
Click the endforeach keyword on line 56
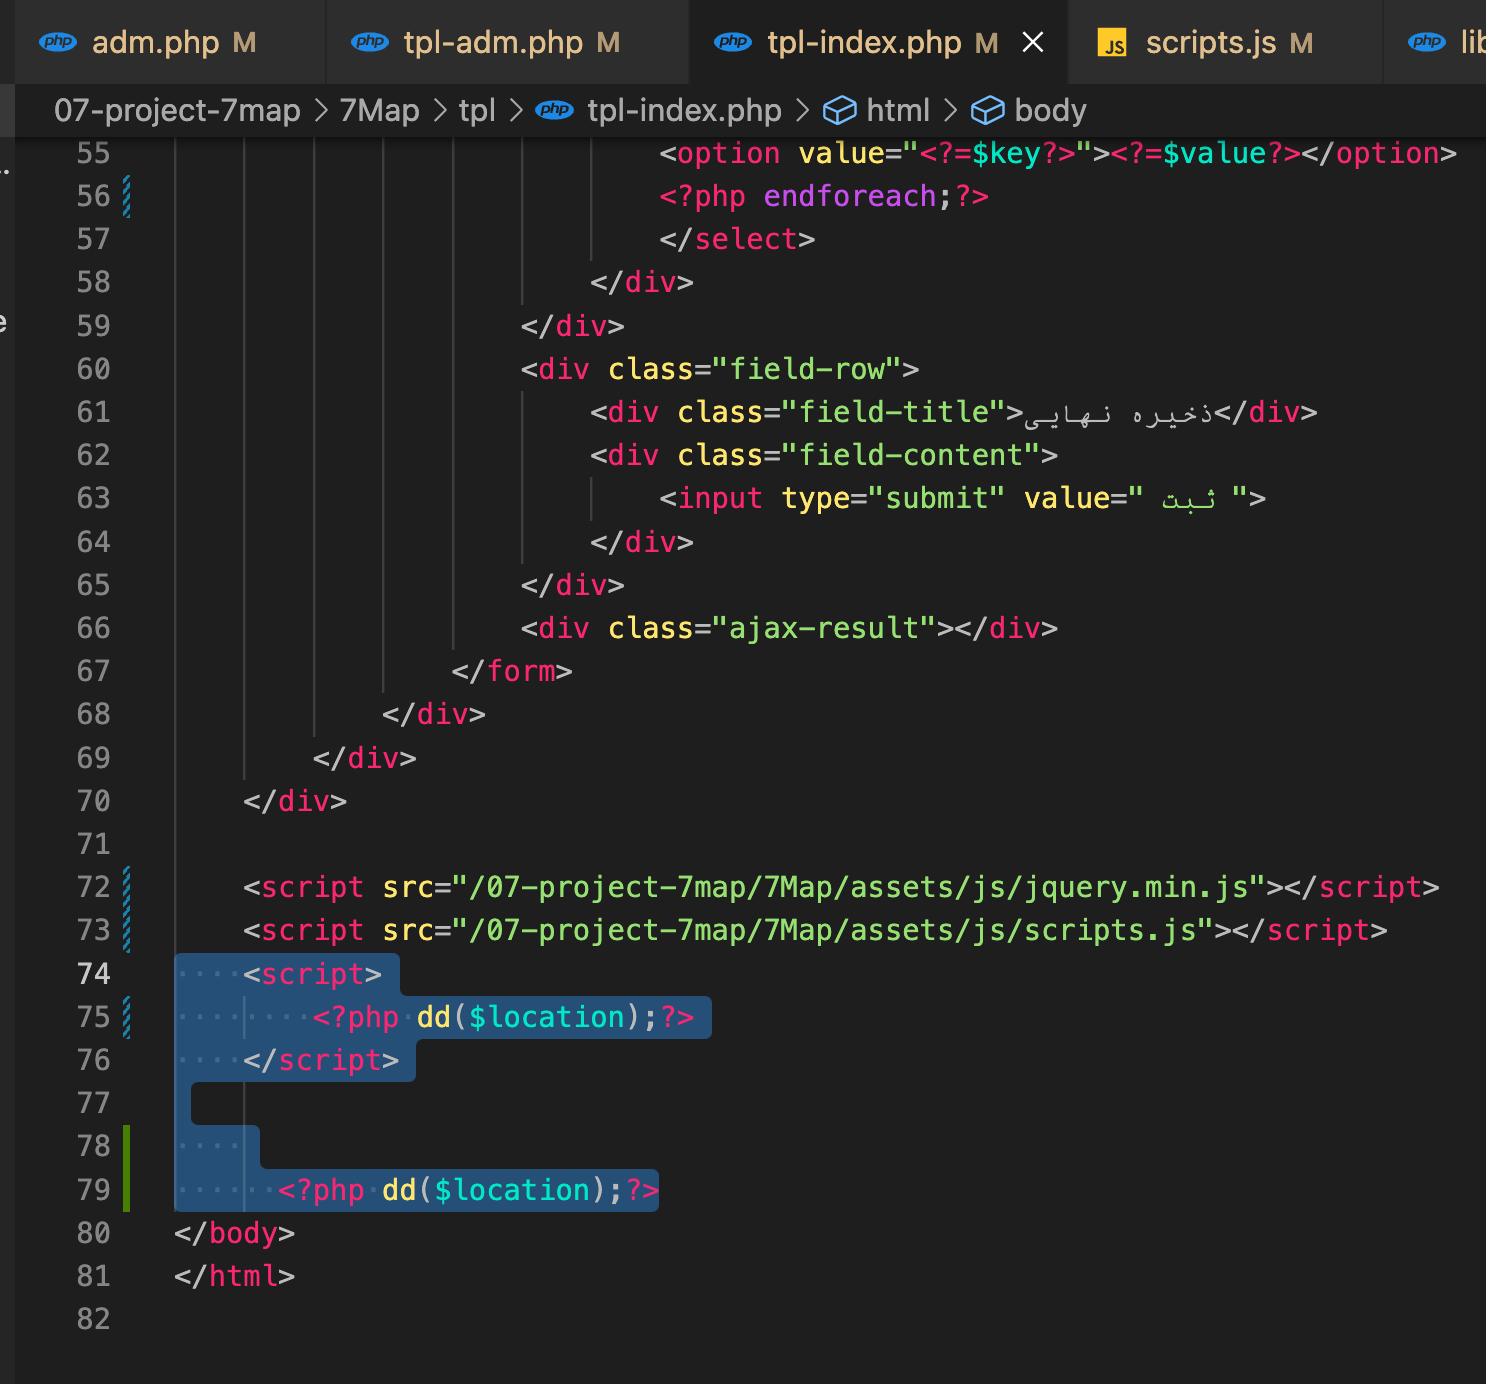click(x=850, y=196)
